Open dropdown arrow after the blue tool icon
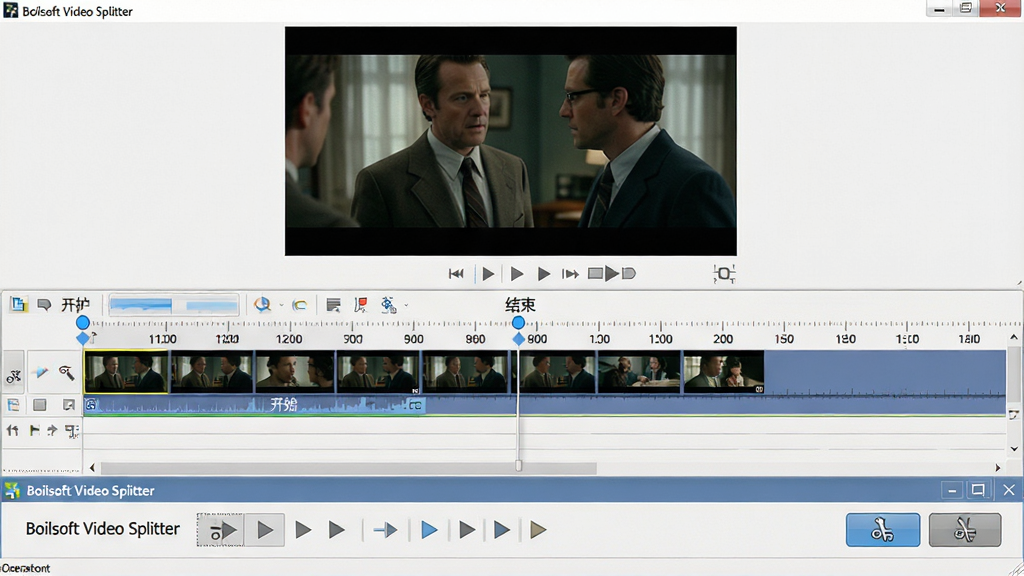The image size is (1024, 576). coord(406,305)
